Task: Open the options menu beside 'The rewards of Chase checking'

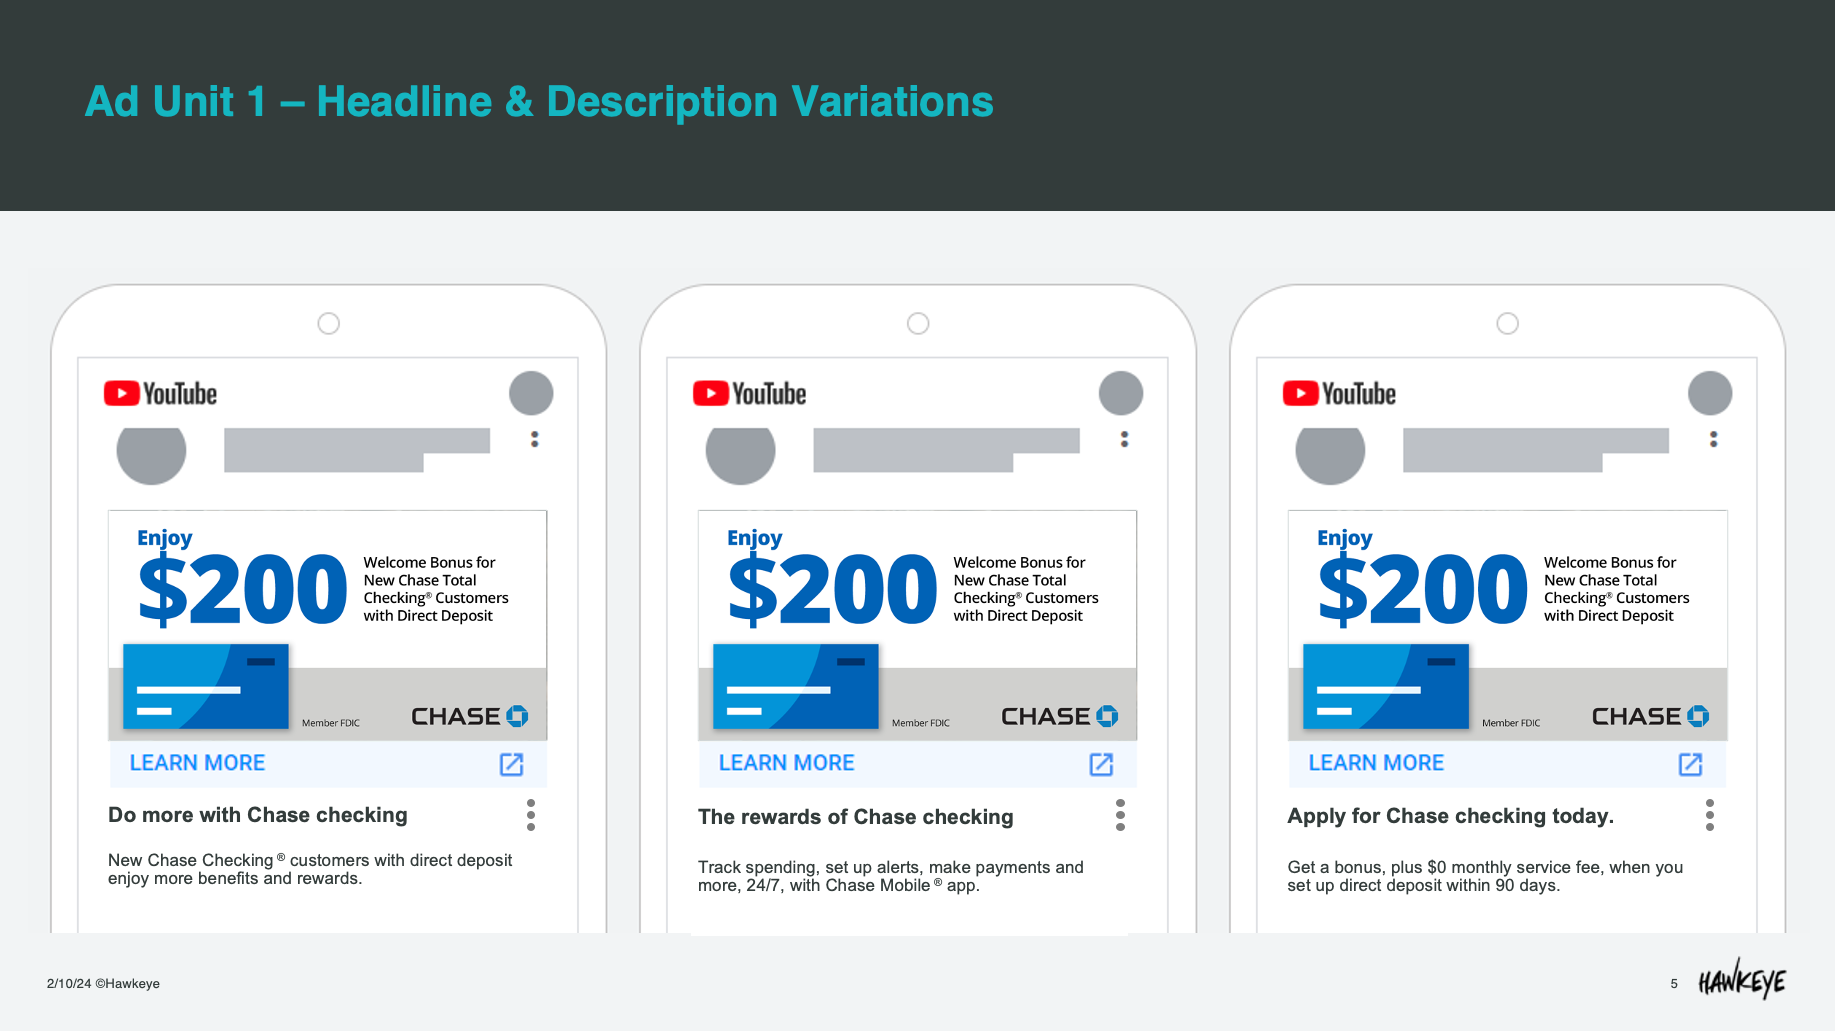Action: 1120,815
